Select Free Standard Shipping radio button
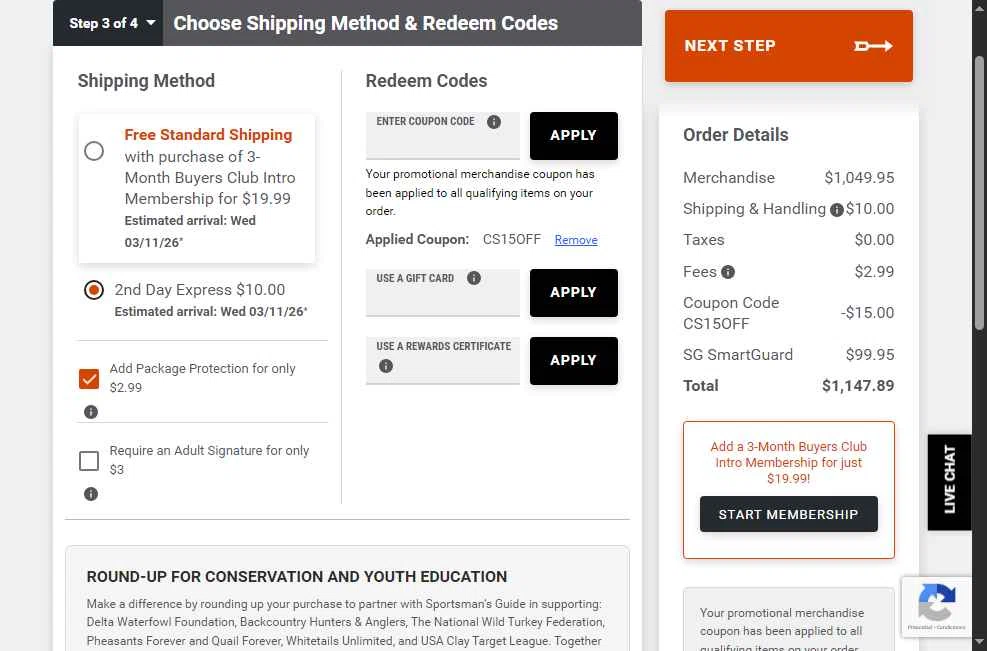Viewport: 987px width, 651px height. tap(94, 151)
